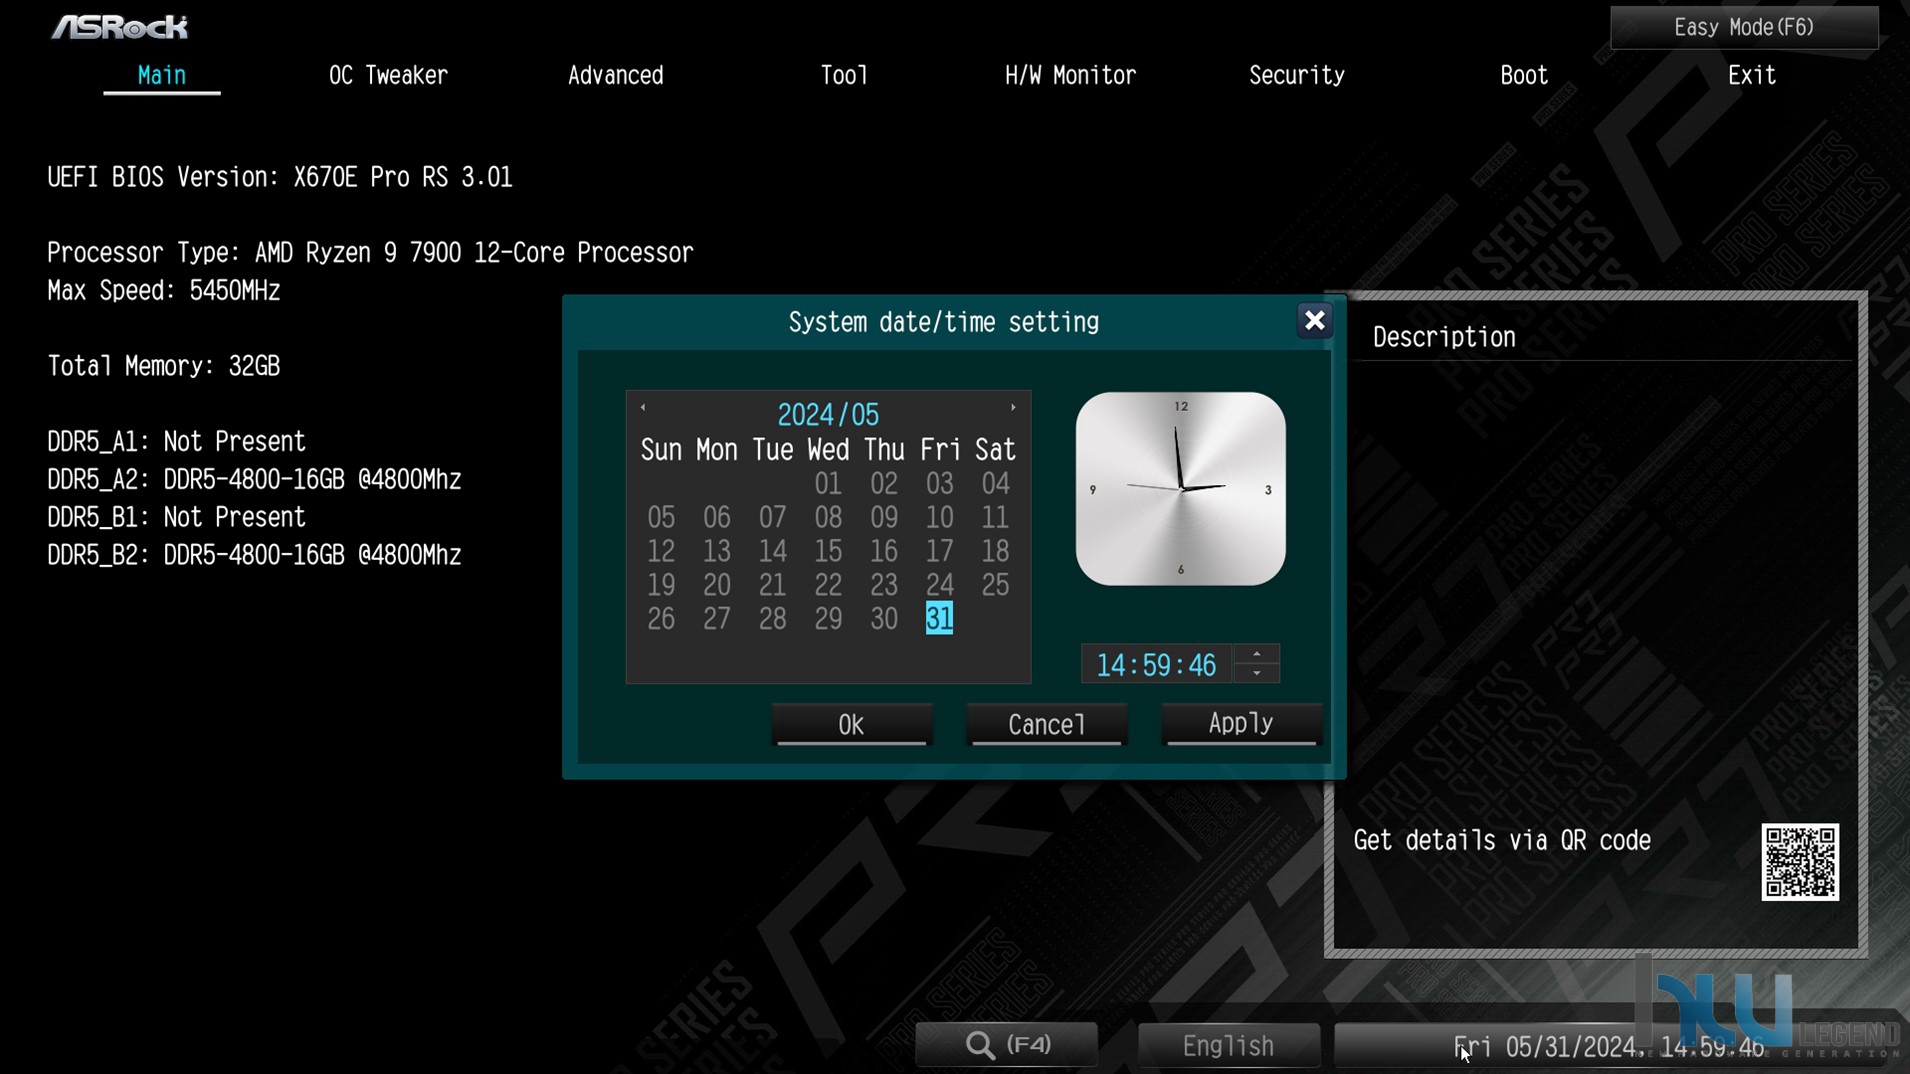The width and height of the screenshot is (1910, 1074).
Task: Select day 10 in the calendar
Action: coord(939,518)
